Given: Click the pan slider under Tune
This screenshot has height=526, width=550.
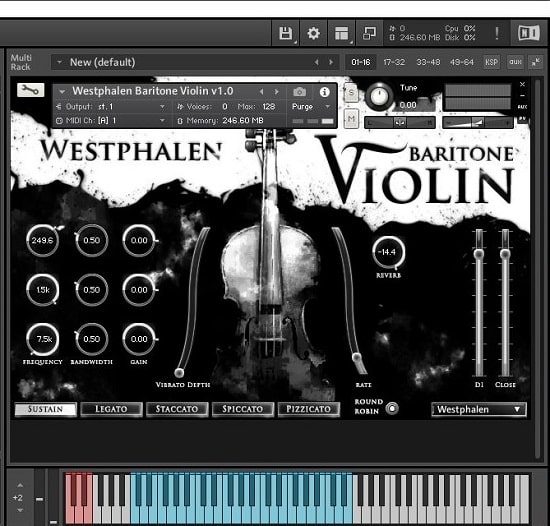Looking at the screenshot, I should pyautogui.click(x=400, y=122).
